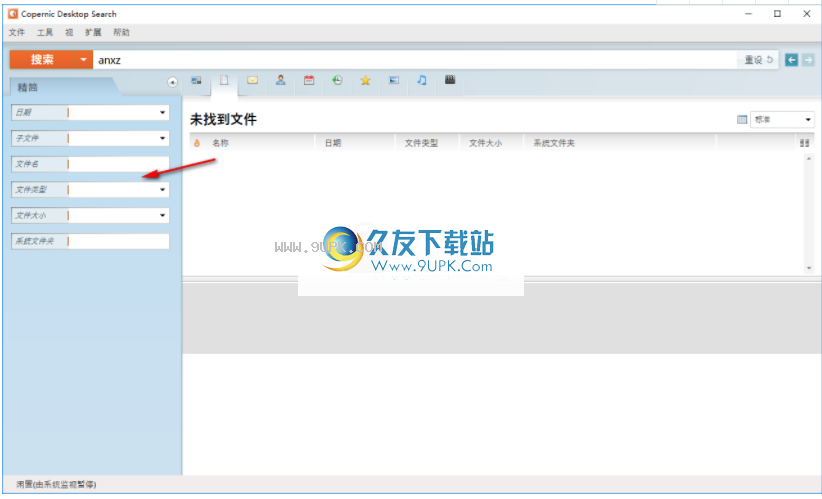Click the orange 搜索 button
Viewport: 822px width, 499px height.
coord(42,60)
